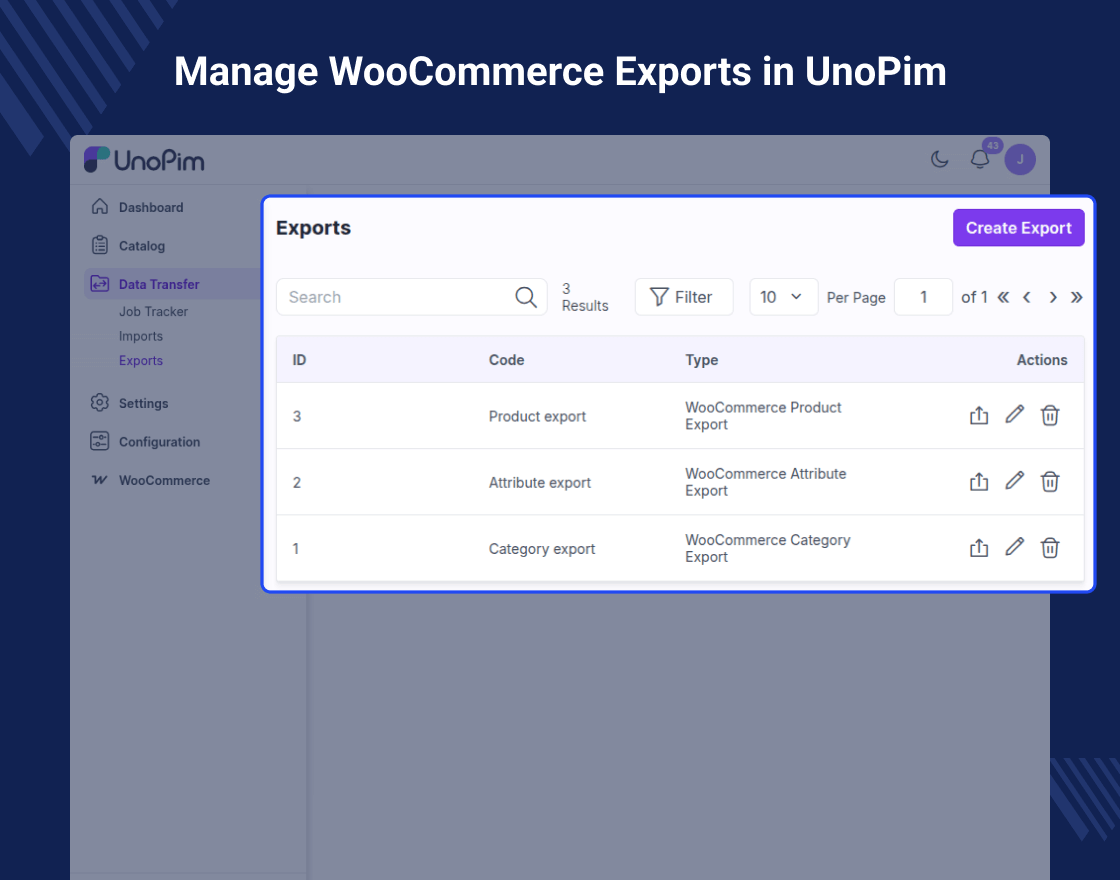The width and height of the screenshot is (1120, 880).
Task: Click the WooCommerce W icon
Action: [99, 480]
